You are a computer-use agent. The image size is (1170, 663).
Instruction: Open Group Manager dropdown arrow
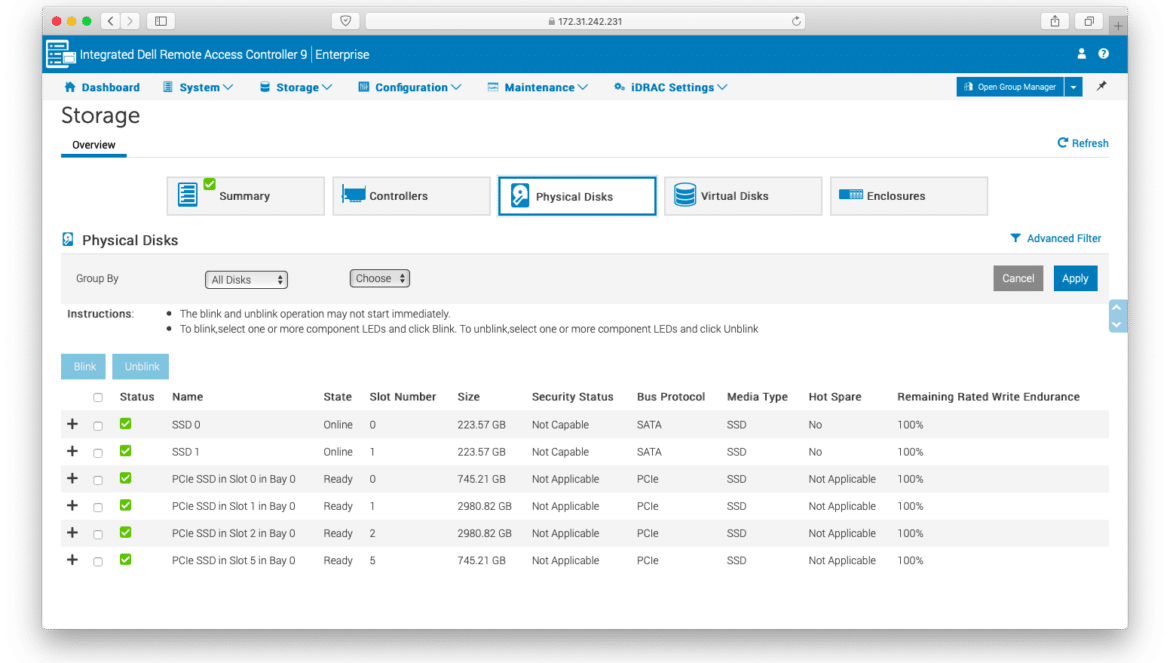point(1073,87)
